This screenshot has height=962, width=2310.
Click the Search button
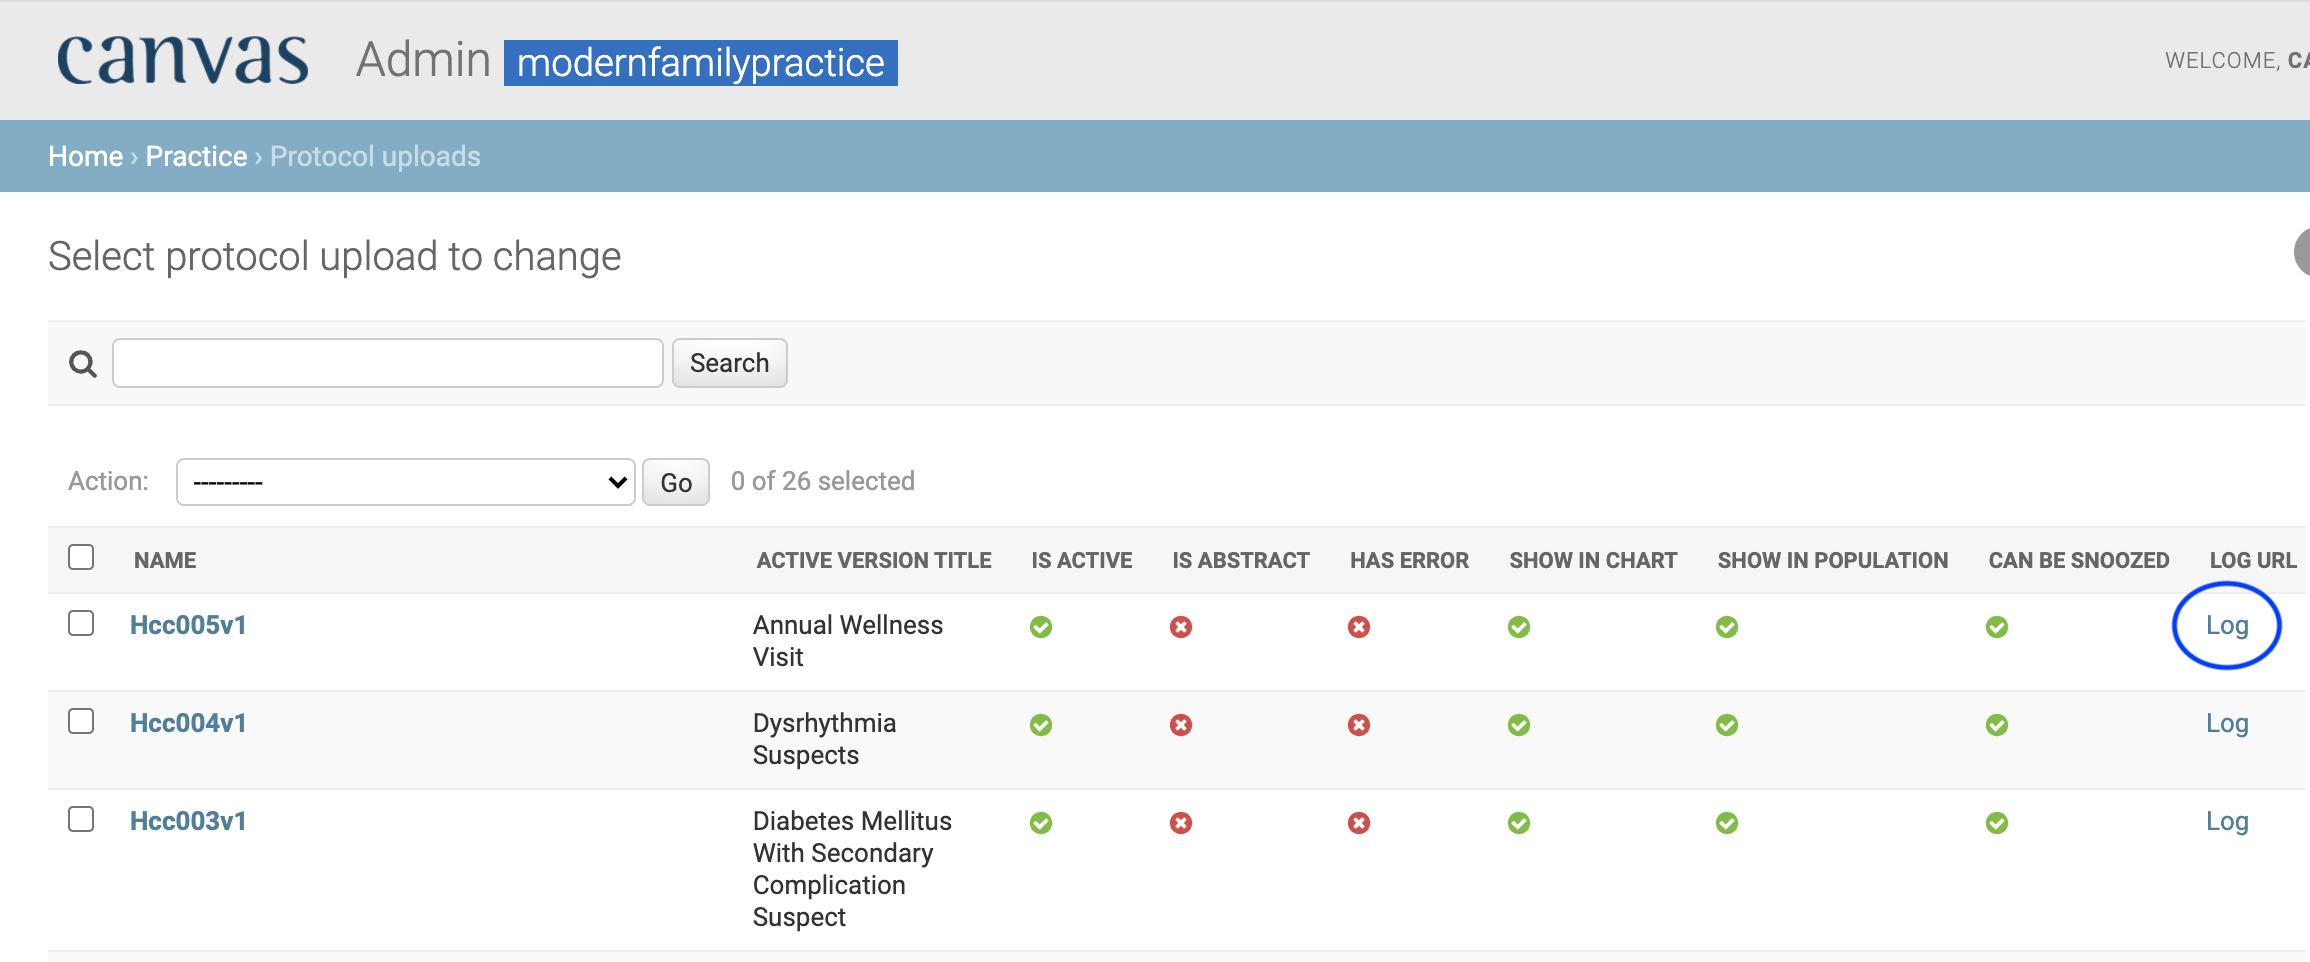[730, 363]
